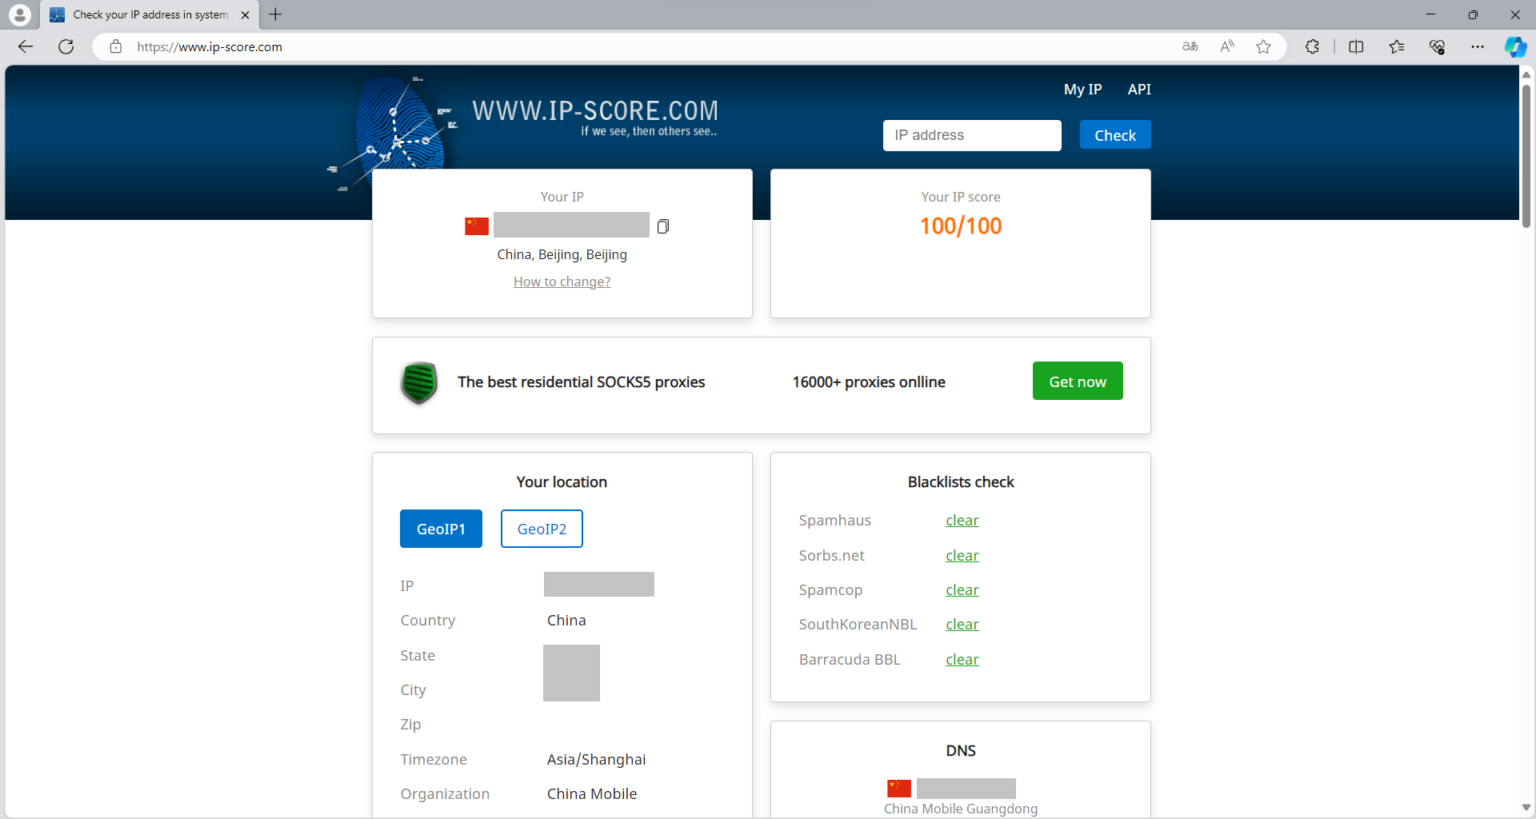Add page to favorites with star icon
The height and width of the screenshot is (819, 1536).
click(1264, 47)
